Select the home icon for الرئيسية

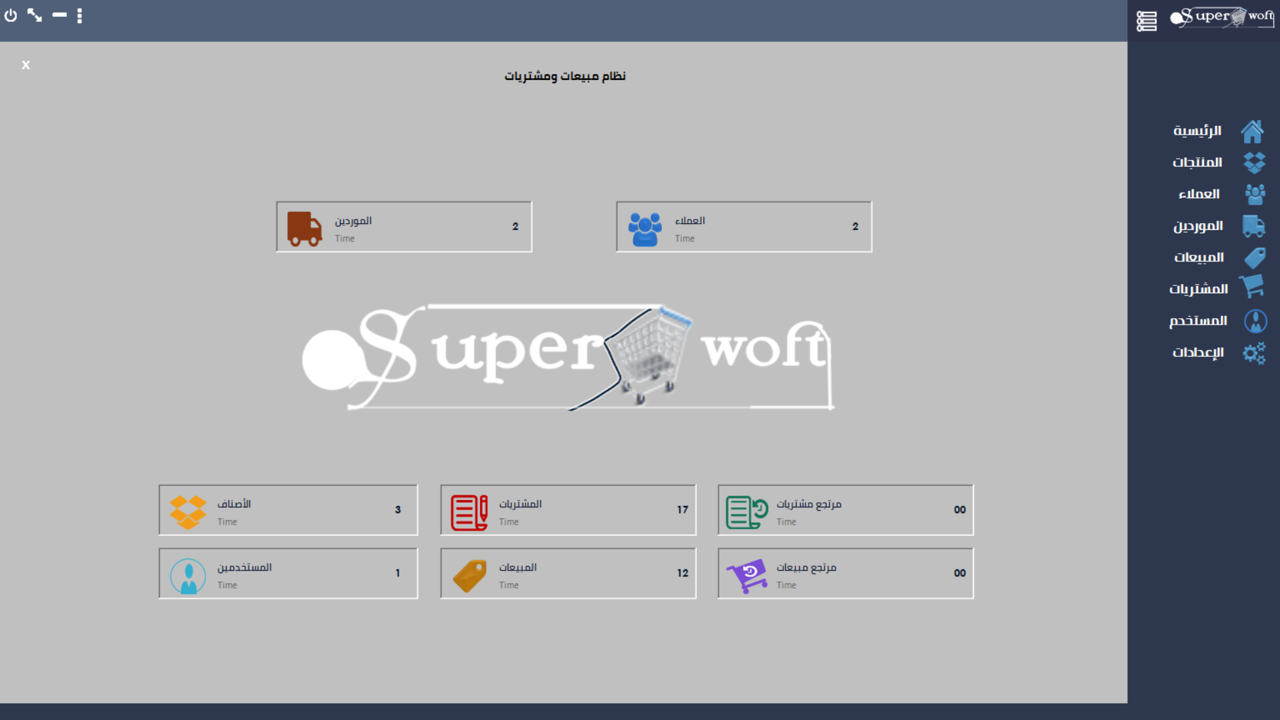pyautogui.click(x=1254, y=130)
